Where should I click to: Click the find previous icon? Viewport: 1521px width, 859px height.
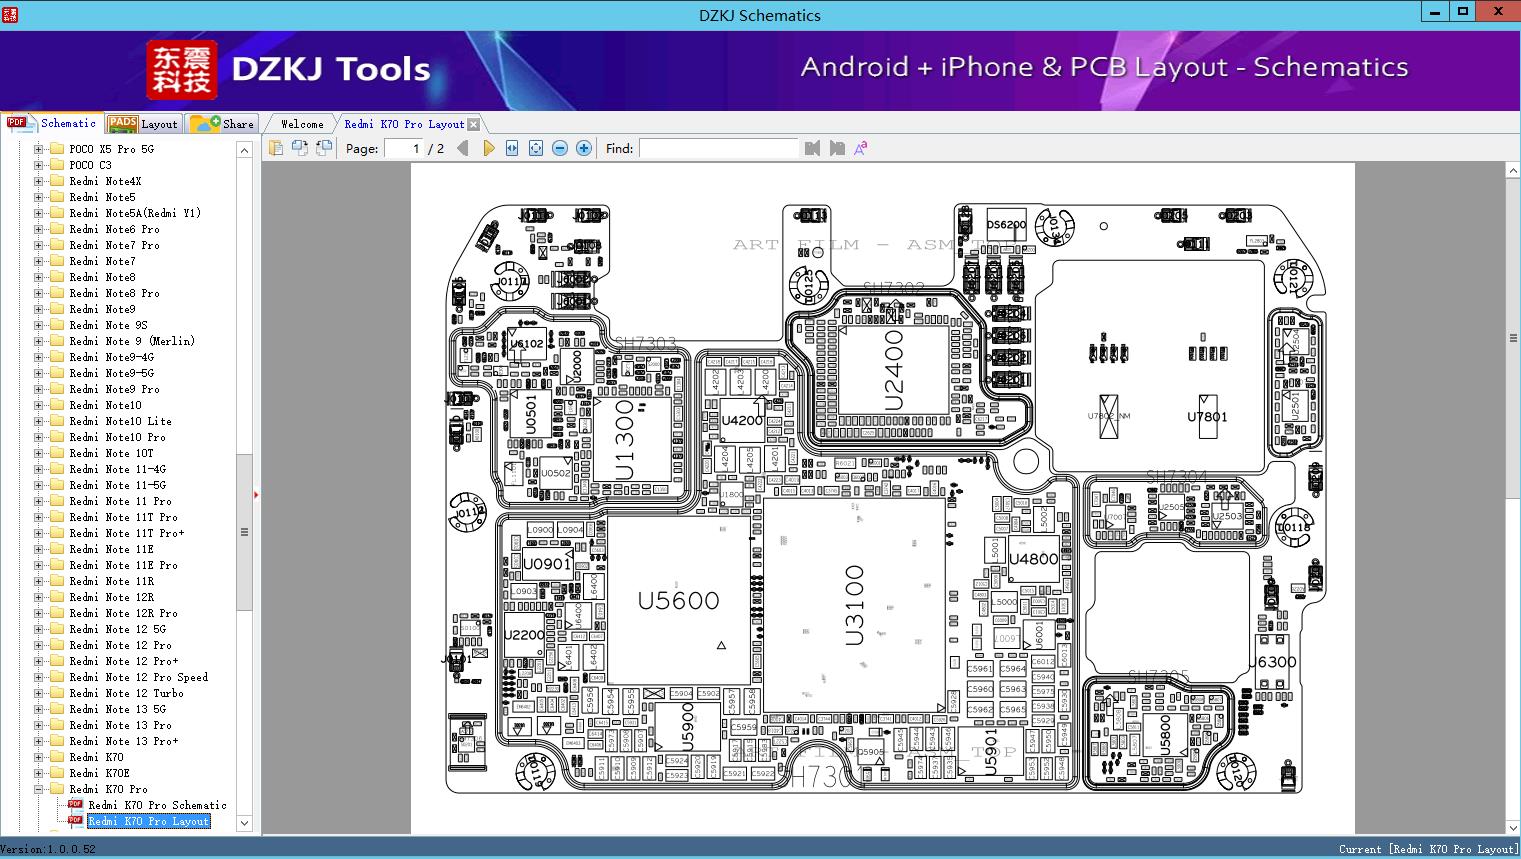click(812, 148)
